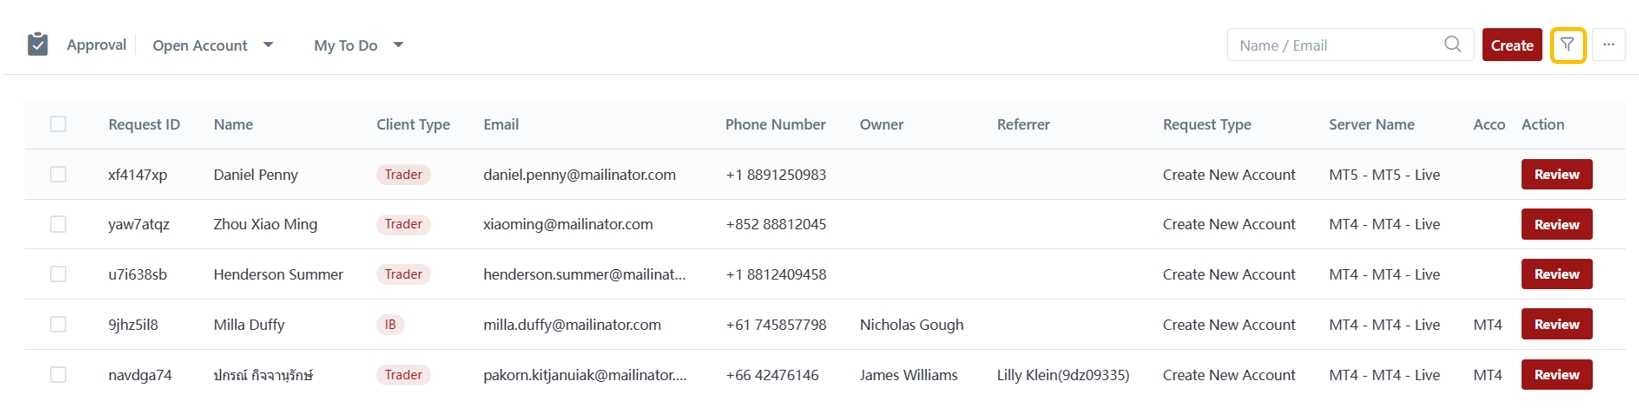Screen dimensions: 1639x409
Task: Review Daniel Penny's account request
Action: point(1556,174)
